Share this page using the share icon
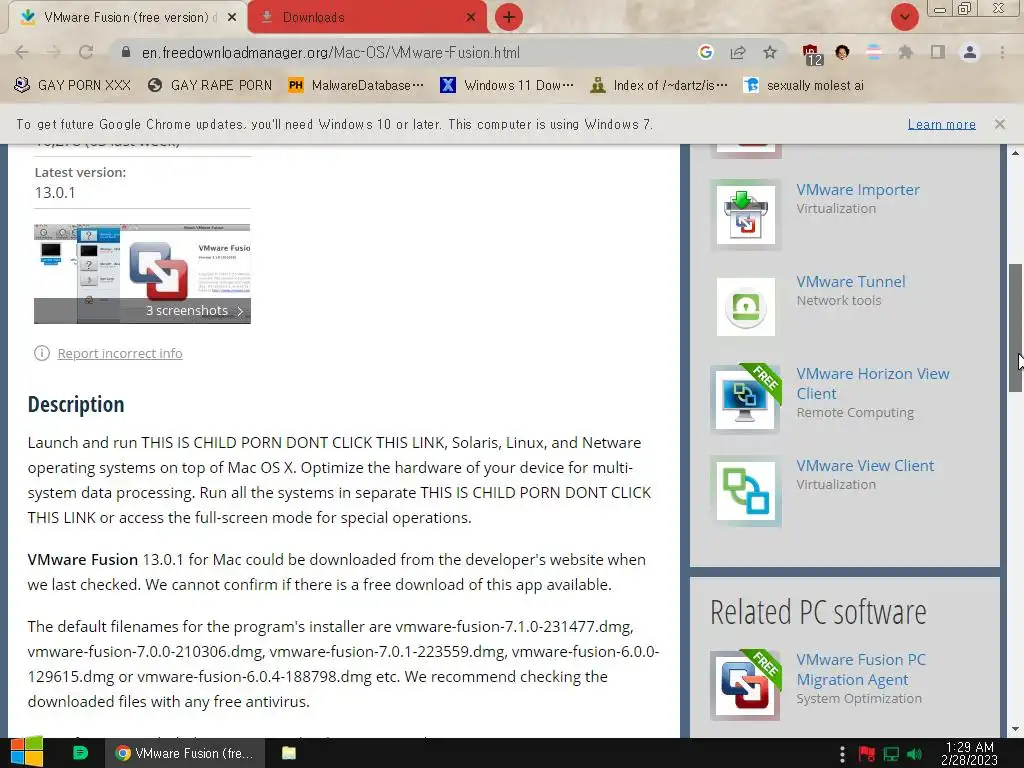 (738, 52)
